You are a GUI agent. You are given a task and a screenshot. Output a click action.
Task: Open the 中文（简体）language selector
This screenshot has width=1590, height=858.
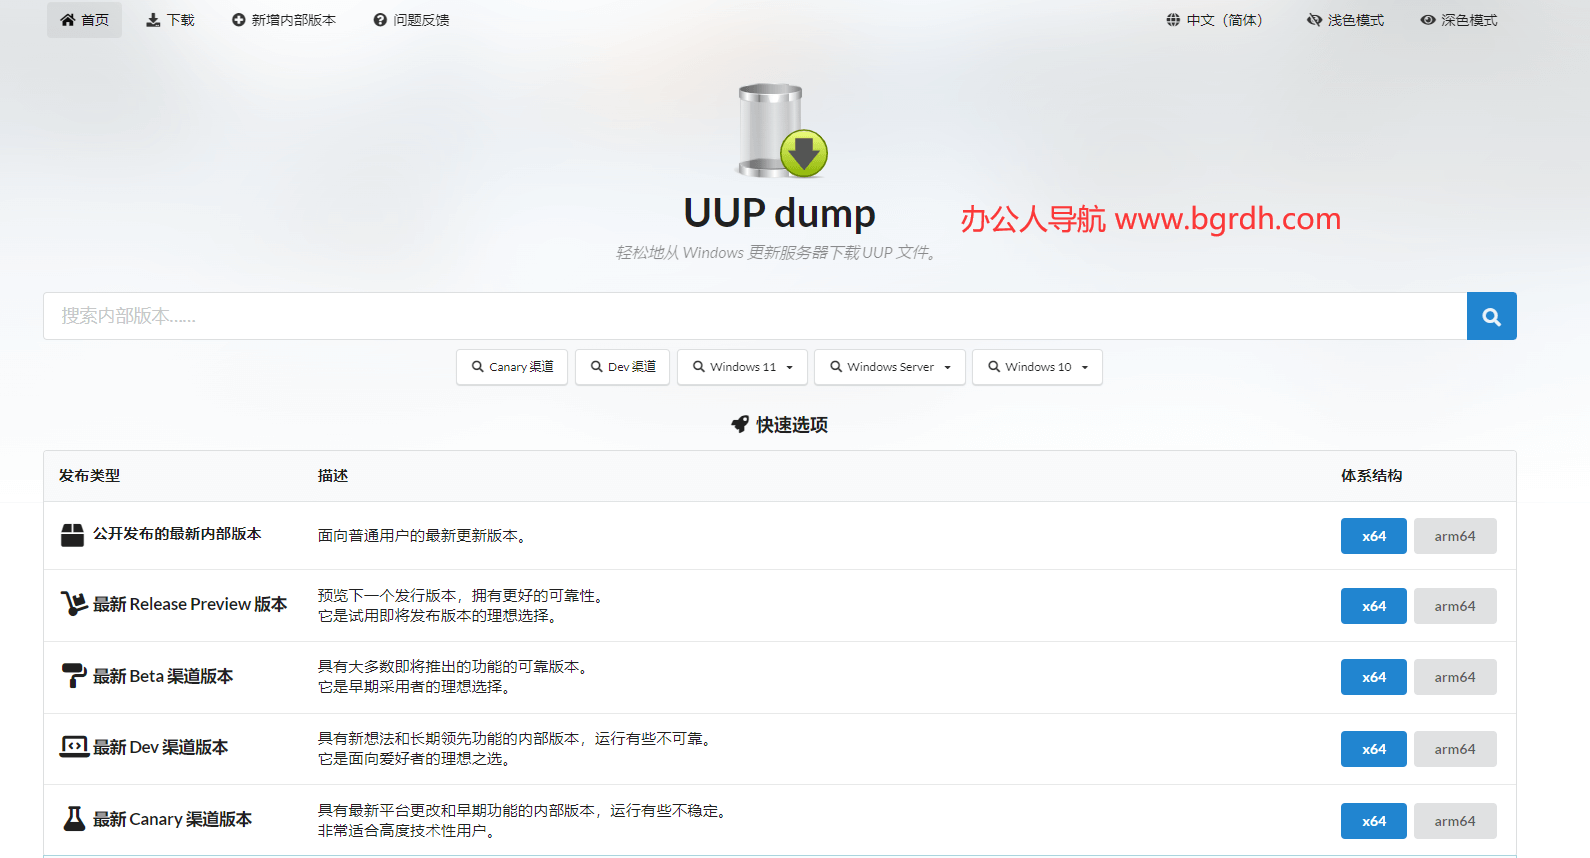(x=1215, y=20)
